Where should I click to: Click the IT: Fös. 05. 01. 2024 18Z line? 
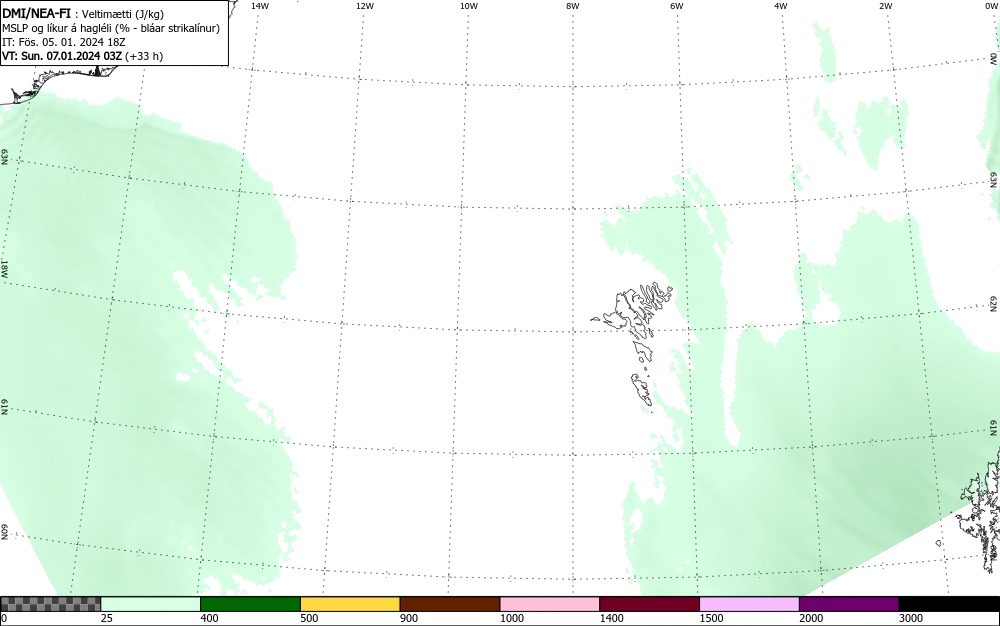[64, 42]
